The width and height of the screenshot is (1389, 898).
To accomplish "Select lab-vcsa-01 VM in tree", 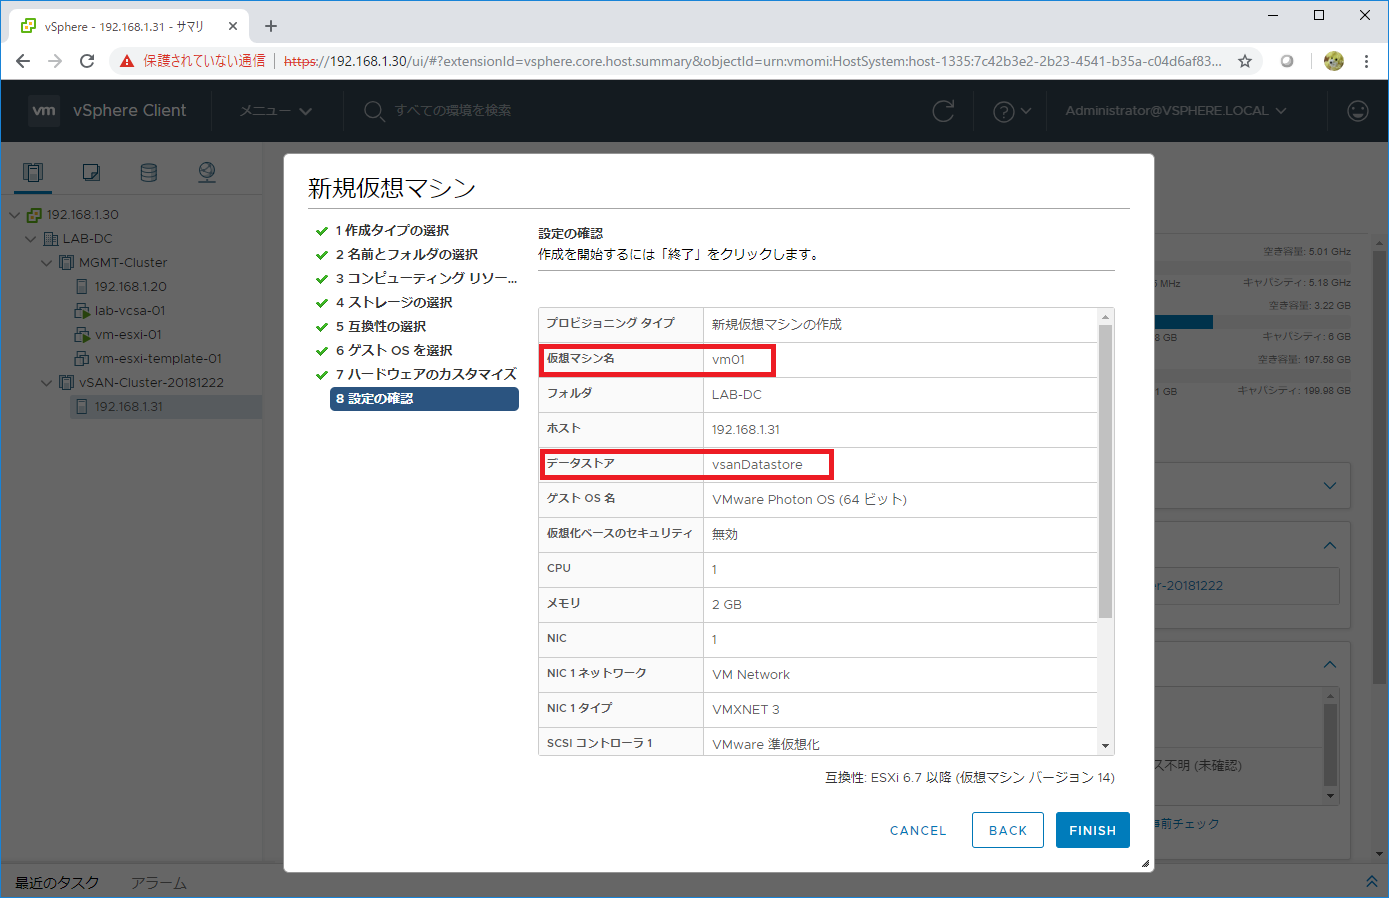I will (x=130, y=310).
